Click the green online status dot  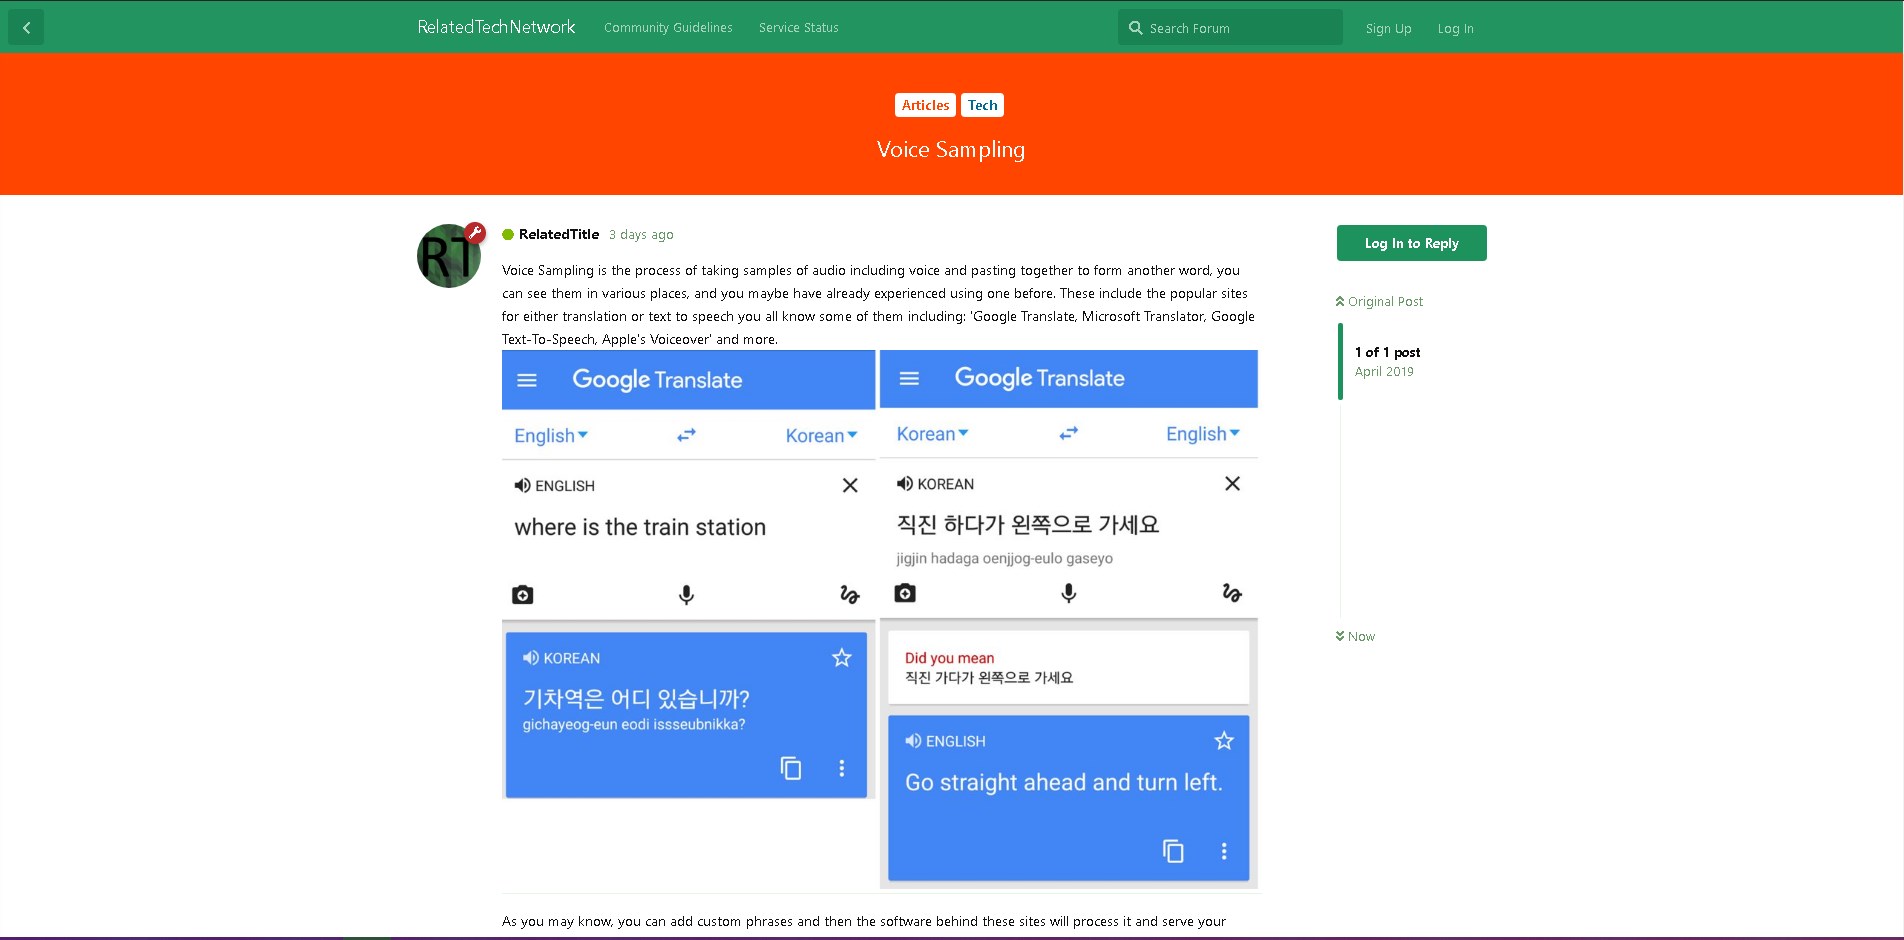pyautogui.click(x=508, y=235)
